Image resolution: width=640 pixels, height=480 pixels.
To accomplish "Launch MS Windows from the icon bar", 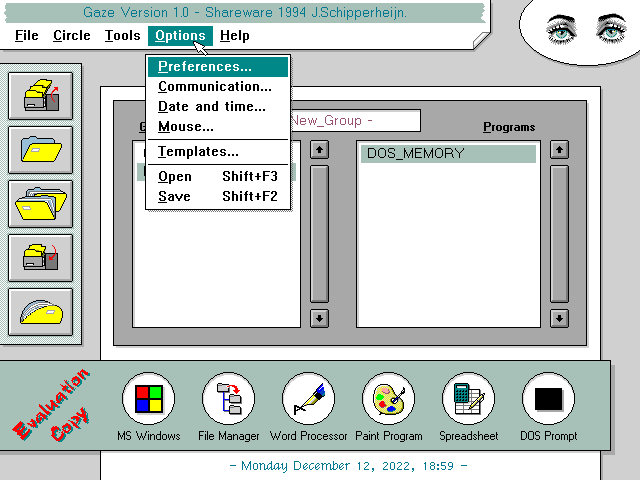I will [x=149, y=399].
